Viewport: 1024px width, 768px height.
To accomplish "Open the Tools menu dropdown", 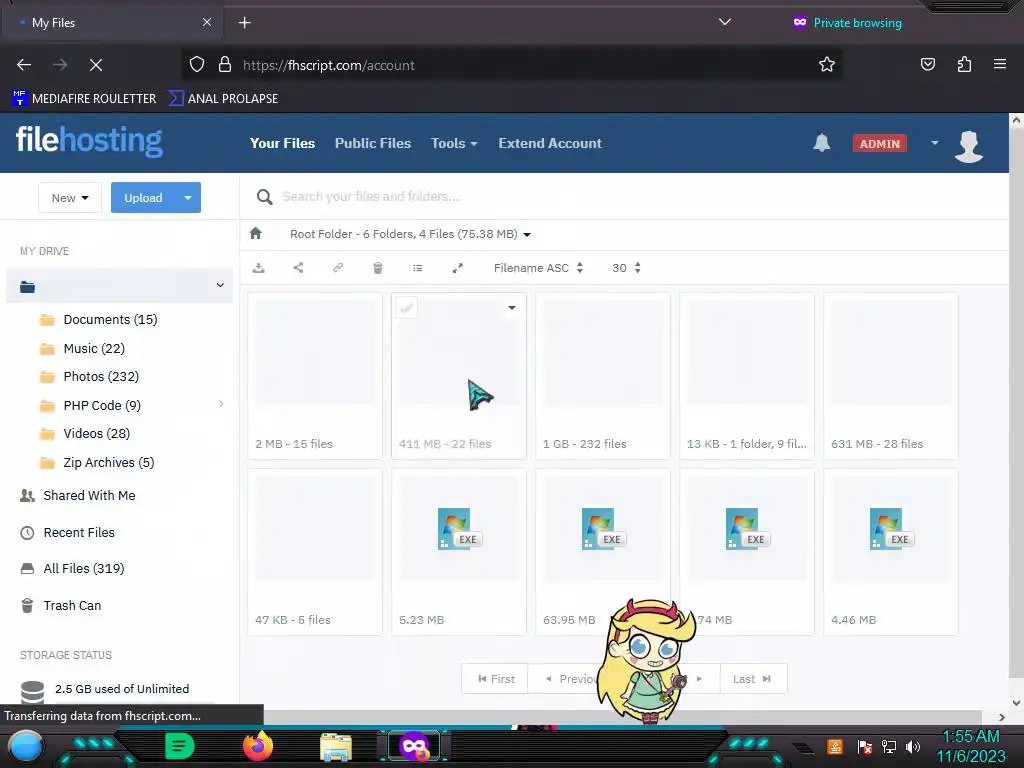I will point(454,143).
